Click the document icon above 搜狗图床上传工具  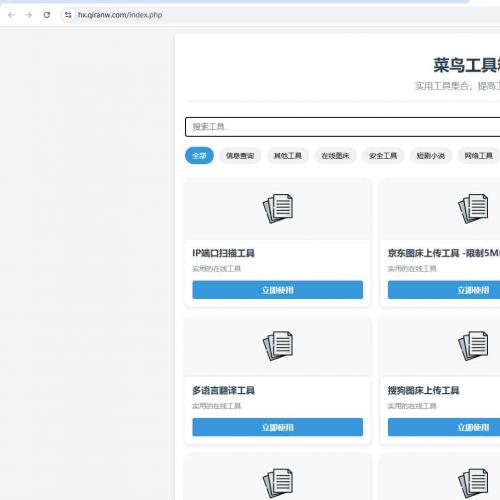pyautogui.click(x=473, y=346)
